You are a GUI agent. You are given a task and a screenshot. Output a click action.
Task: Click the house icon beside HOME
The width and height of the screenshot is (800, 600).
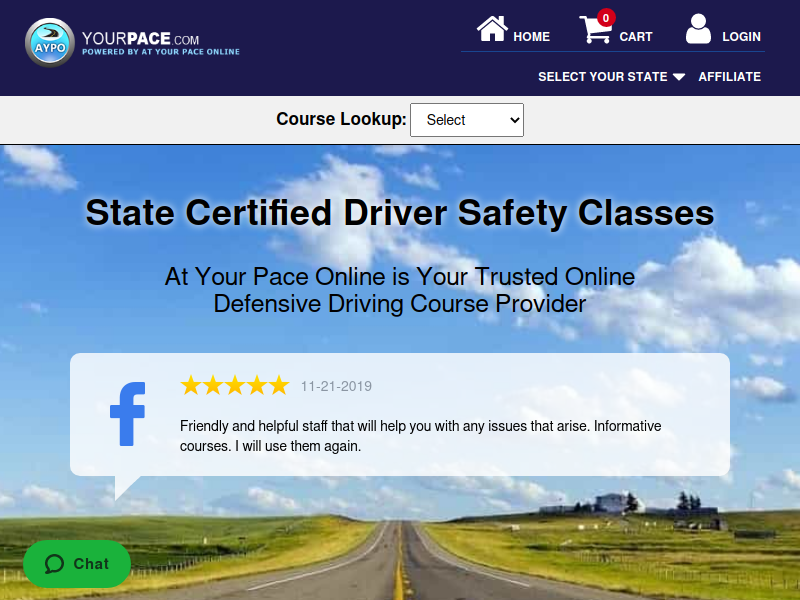tap(492, 29)
